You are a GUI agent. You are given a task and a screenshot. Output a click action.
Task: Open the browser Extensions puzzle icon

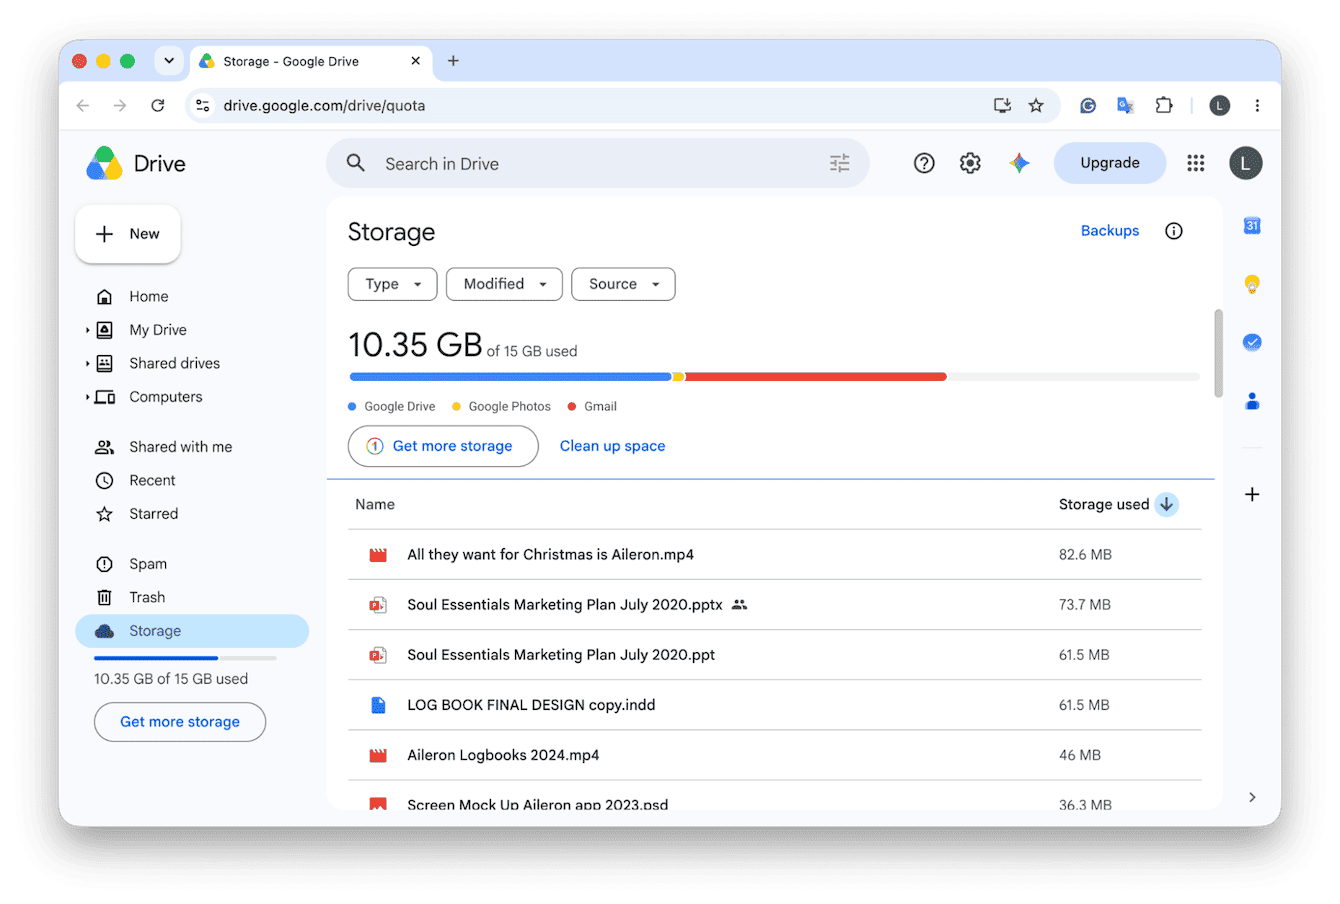tap(1164, 105)
